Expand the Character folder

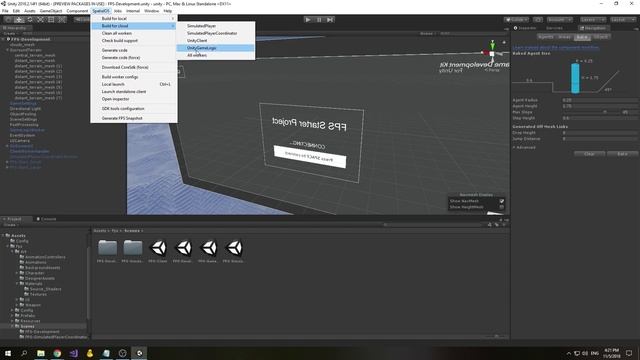17,273
